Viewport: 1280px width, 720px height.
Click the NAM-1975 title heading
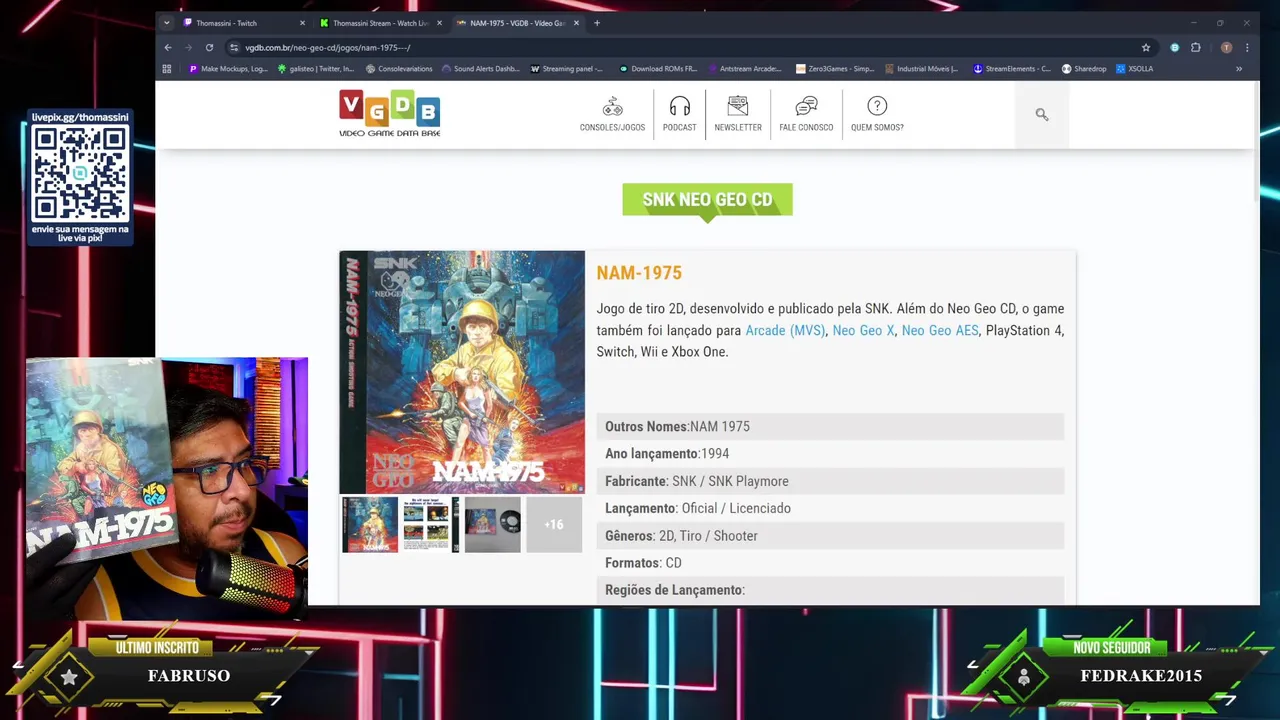639,273
